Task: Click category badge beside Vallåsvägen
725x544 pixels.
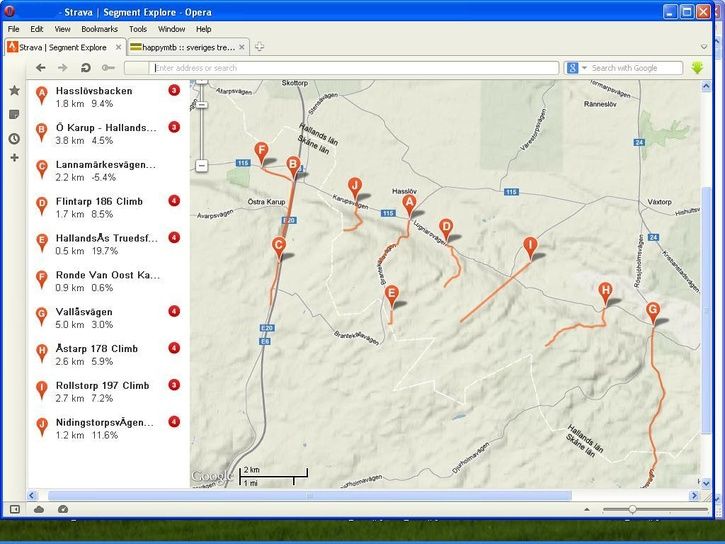Action: (174, 311)
